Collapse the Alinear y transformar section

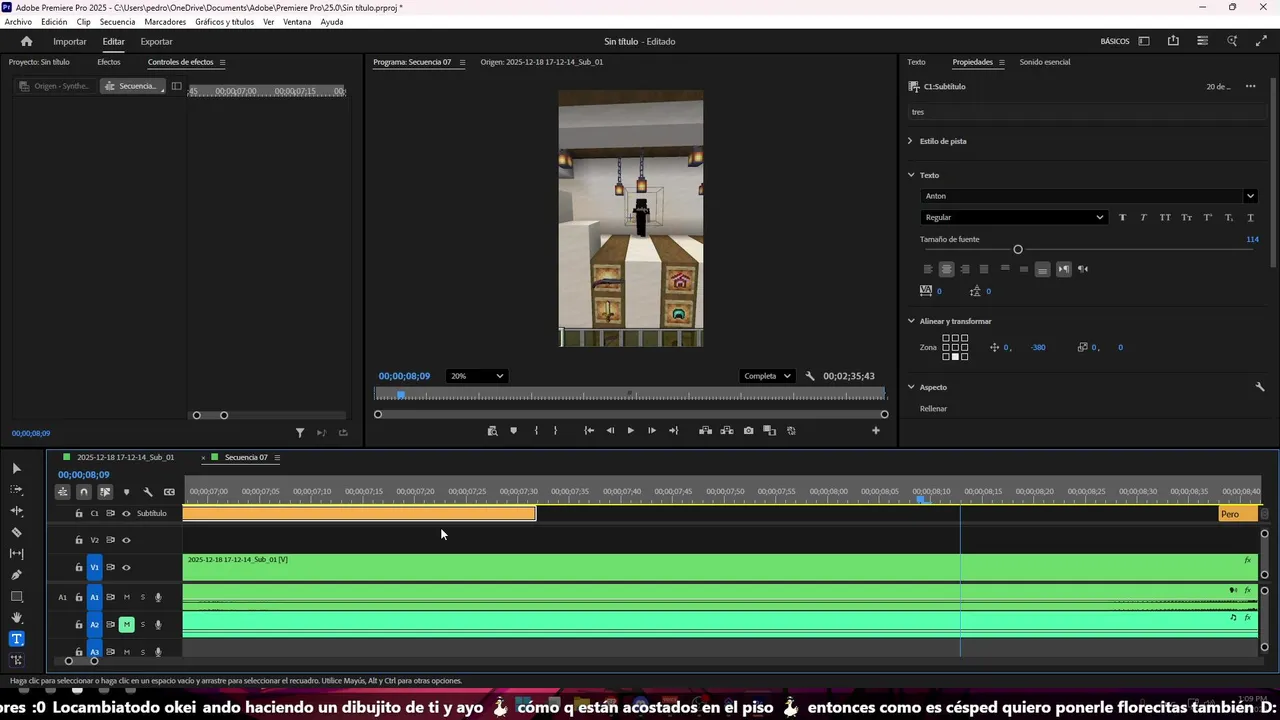coord(911,321)
